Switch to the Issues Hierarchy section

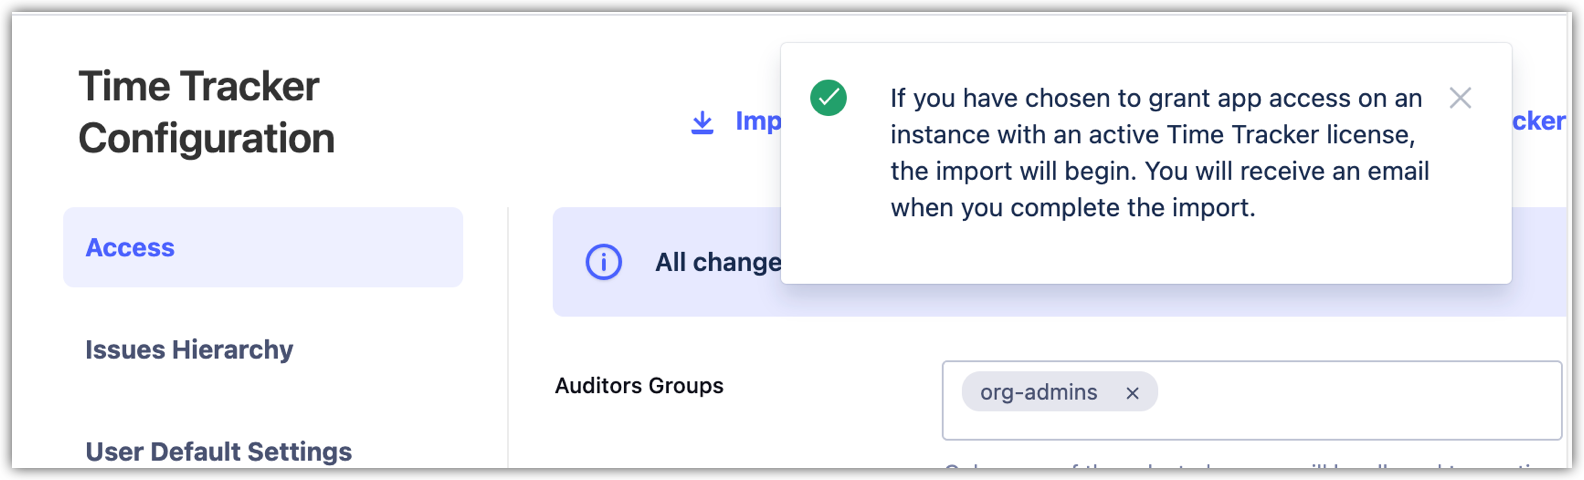pos(189,349)
